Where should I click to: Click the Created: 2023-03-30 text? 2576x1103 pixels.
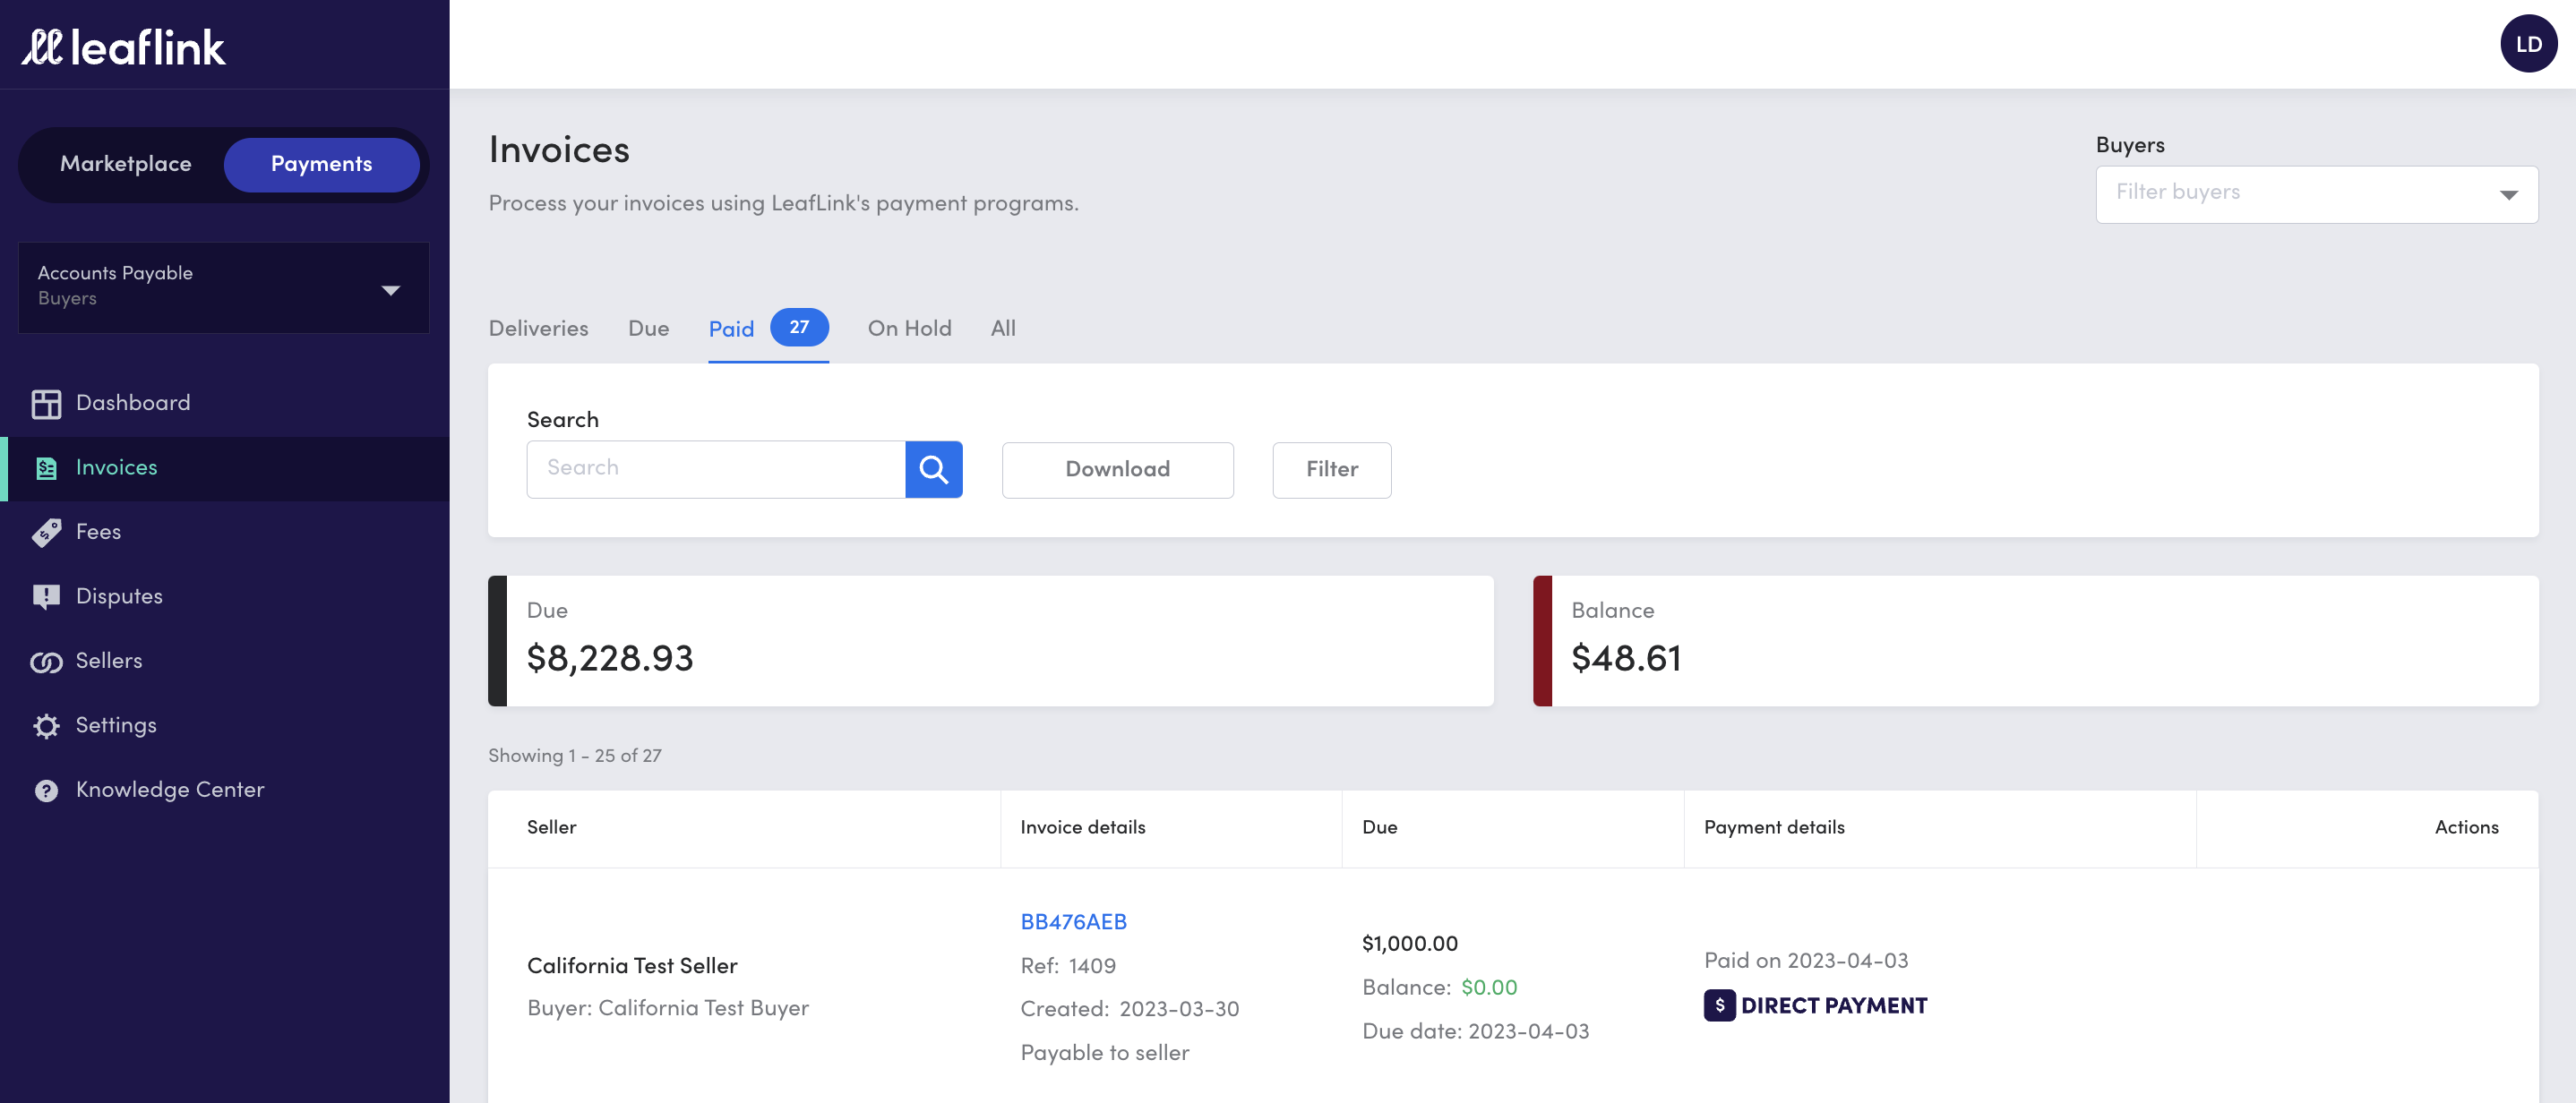[x=1129, y=1009]
